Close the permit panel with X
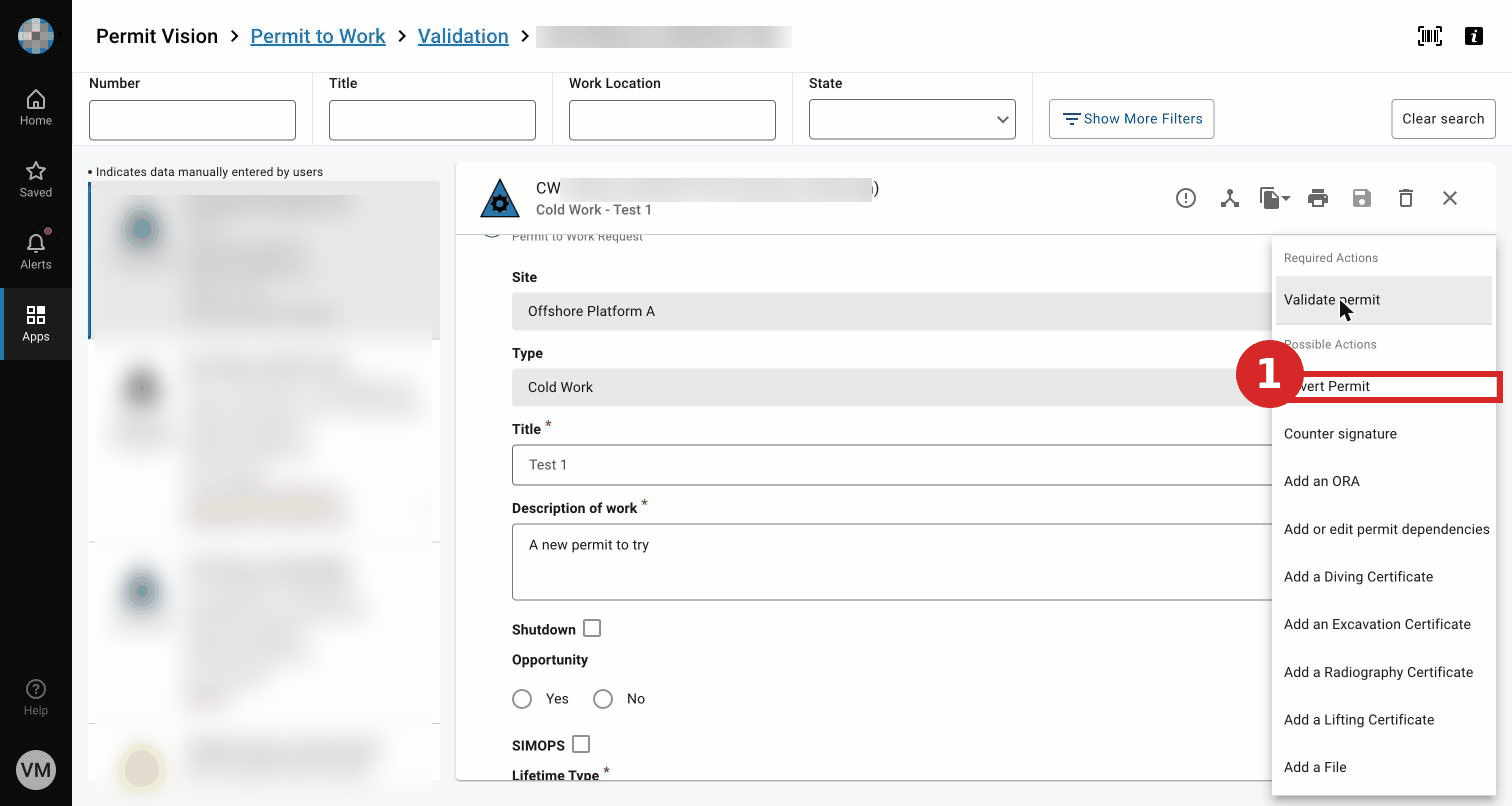1512x806 pixels. click(1450, 198)
